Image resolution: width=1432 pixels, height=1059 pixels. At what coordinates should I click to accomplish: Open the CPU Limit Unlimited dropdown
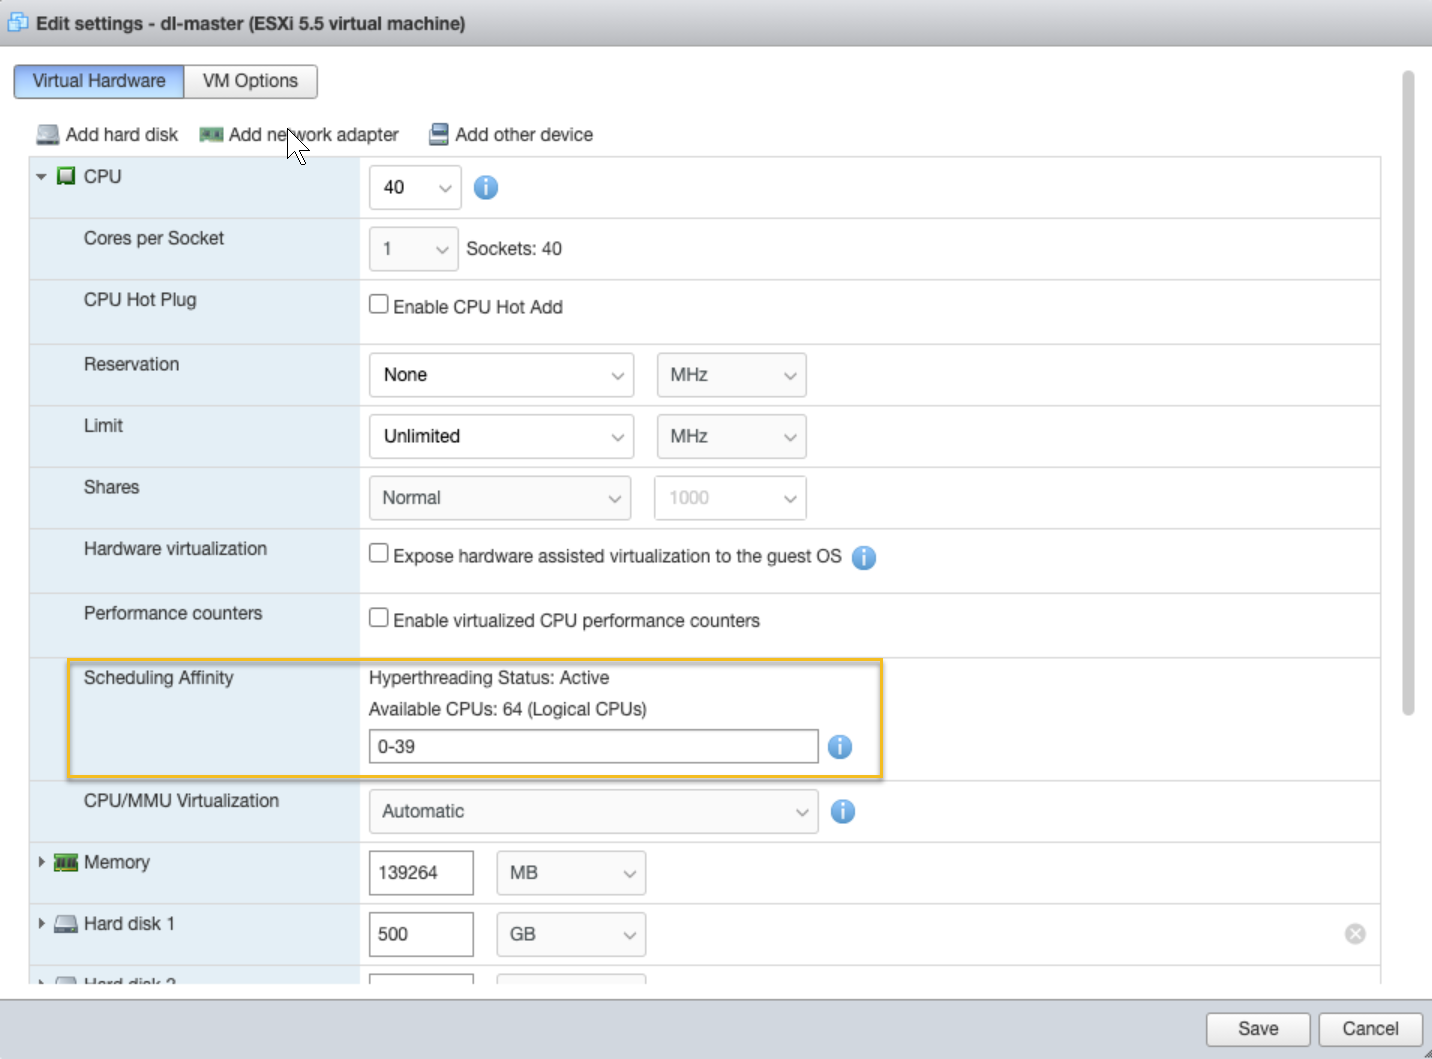501,437
